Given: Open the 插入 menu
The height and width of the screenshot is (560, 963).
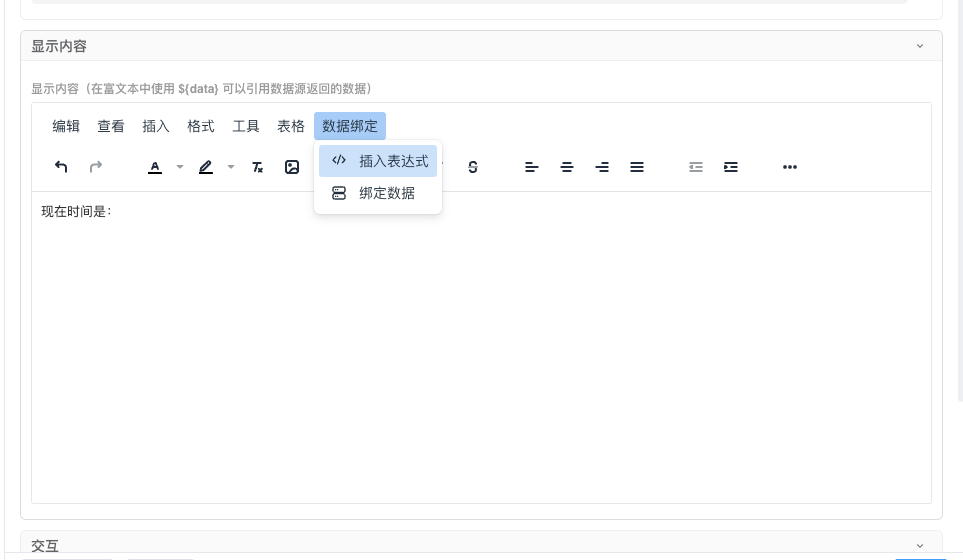Looking at the screenshot, I should point(156,126).
